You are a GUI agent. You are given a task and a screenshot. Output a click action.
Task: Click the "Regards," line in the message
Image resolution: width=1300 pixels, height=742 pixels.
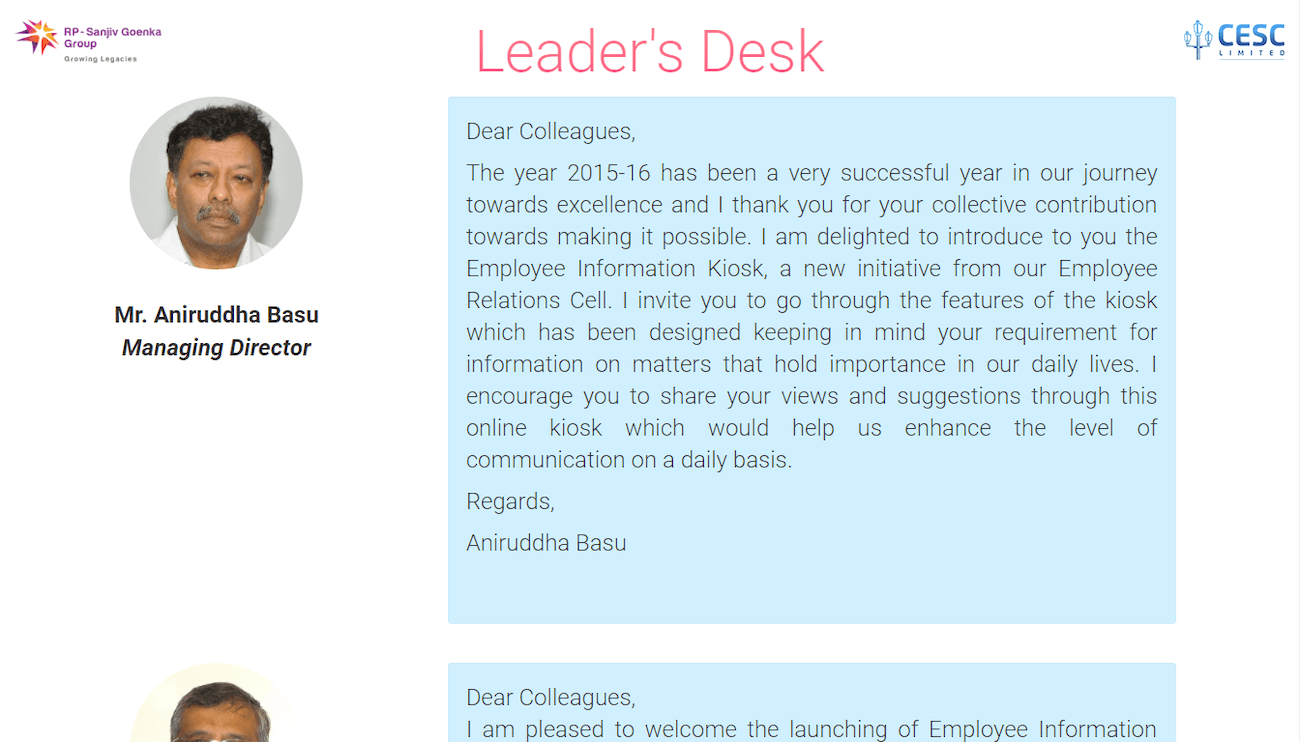pyautogui.click(x=510, y=501)
